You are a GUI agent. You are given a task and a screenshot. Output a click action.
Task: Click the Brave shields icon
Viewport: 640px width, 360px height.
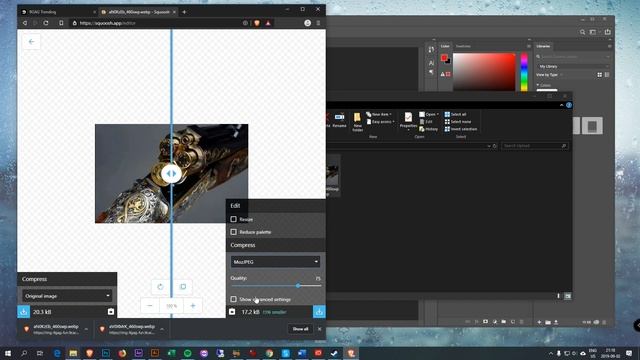[257, 23]
